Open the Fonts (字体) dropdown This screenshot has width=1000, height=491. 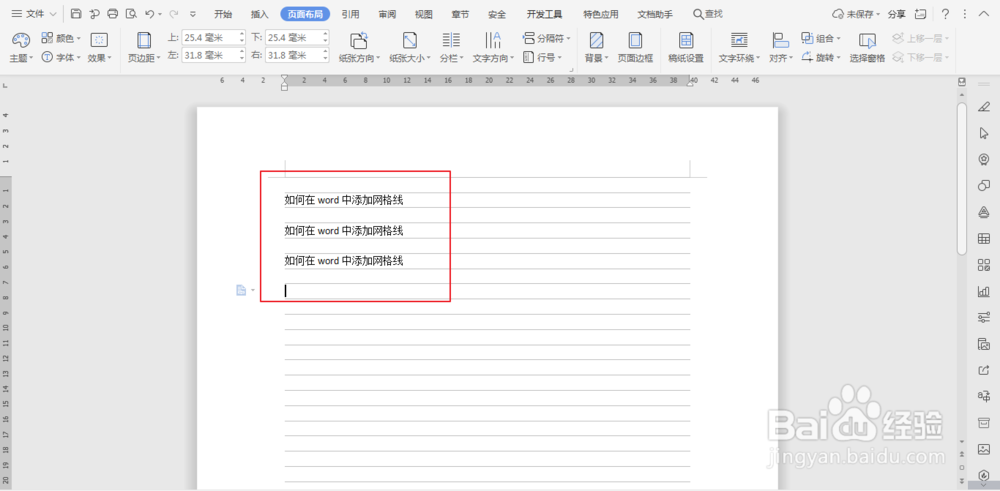click(61, 57)
